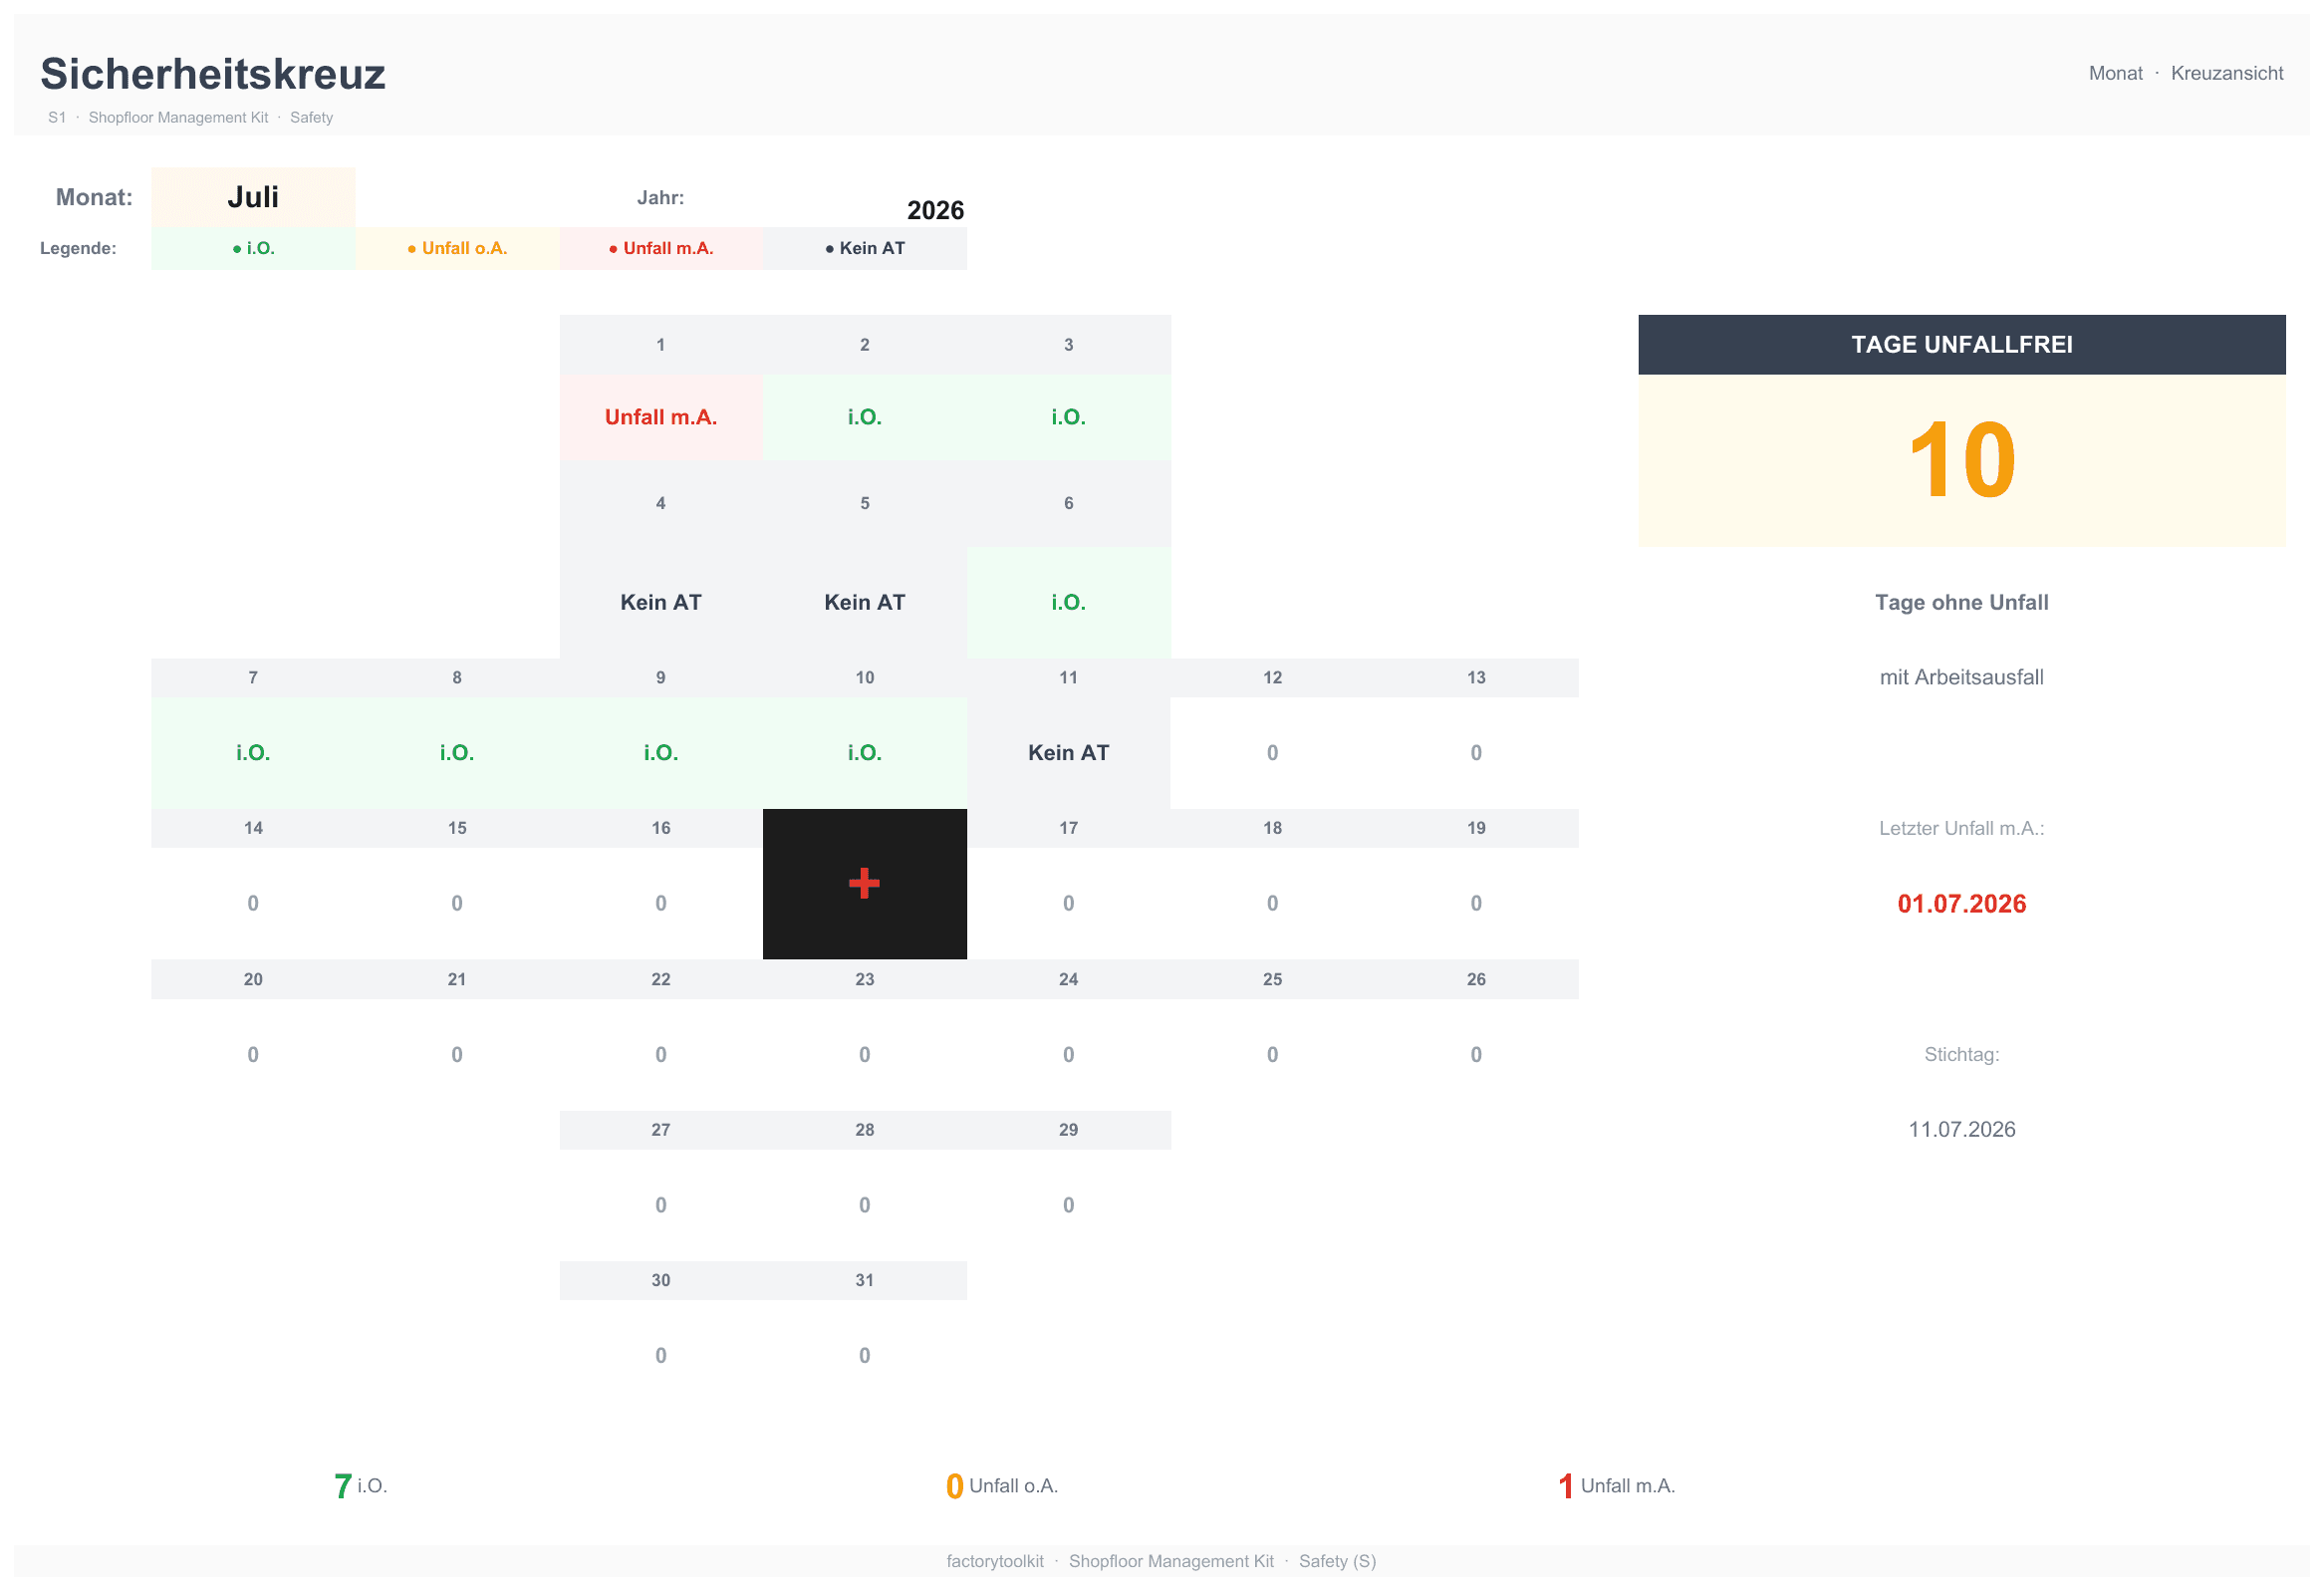Click the year value 2026
The height and width of the screenshot is (1591, 2324).
pyautogui.click(x=935, y=210)
